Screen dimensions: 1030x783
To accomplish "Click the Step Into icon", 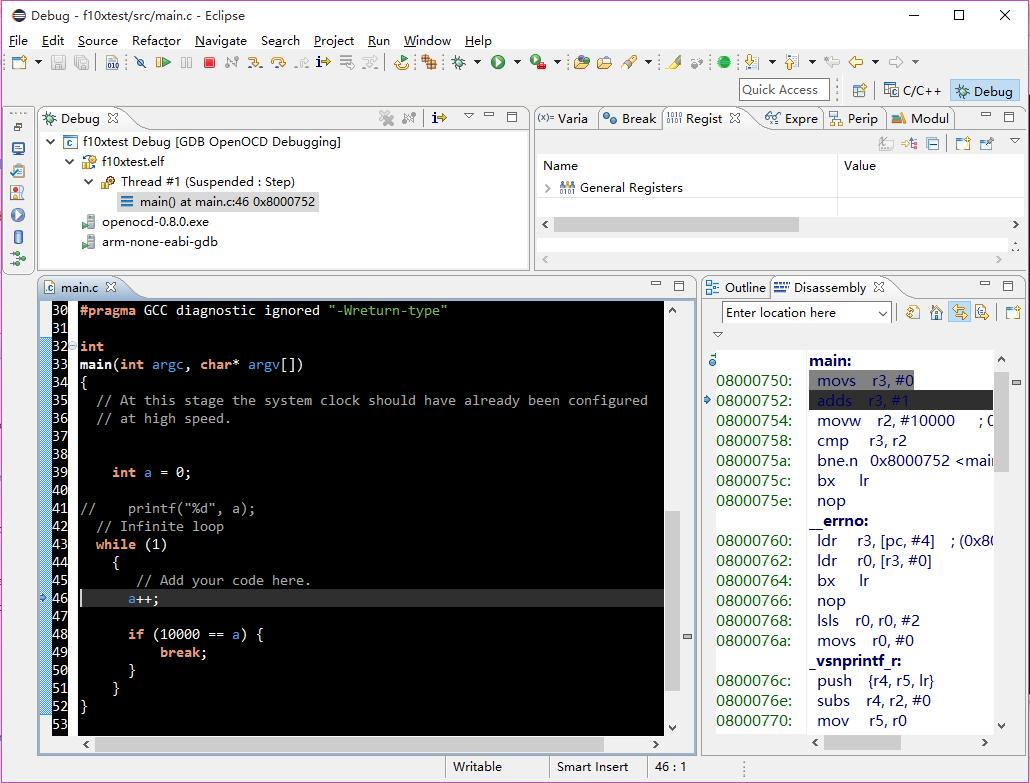I will click(x=255, y=62).
